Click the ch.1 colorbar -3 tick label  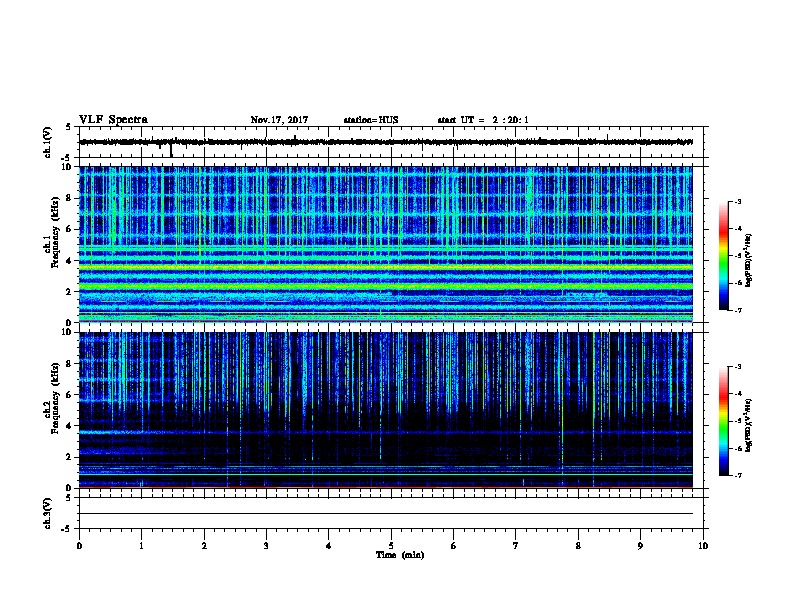737,201
